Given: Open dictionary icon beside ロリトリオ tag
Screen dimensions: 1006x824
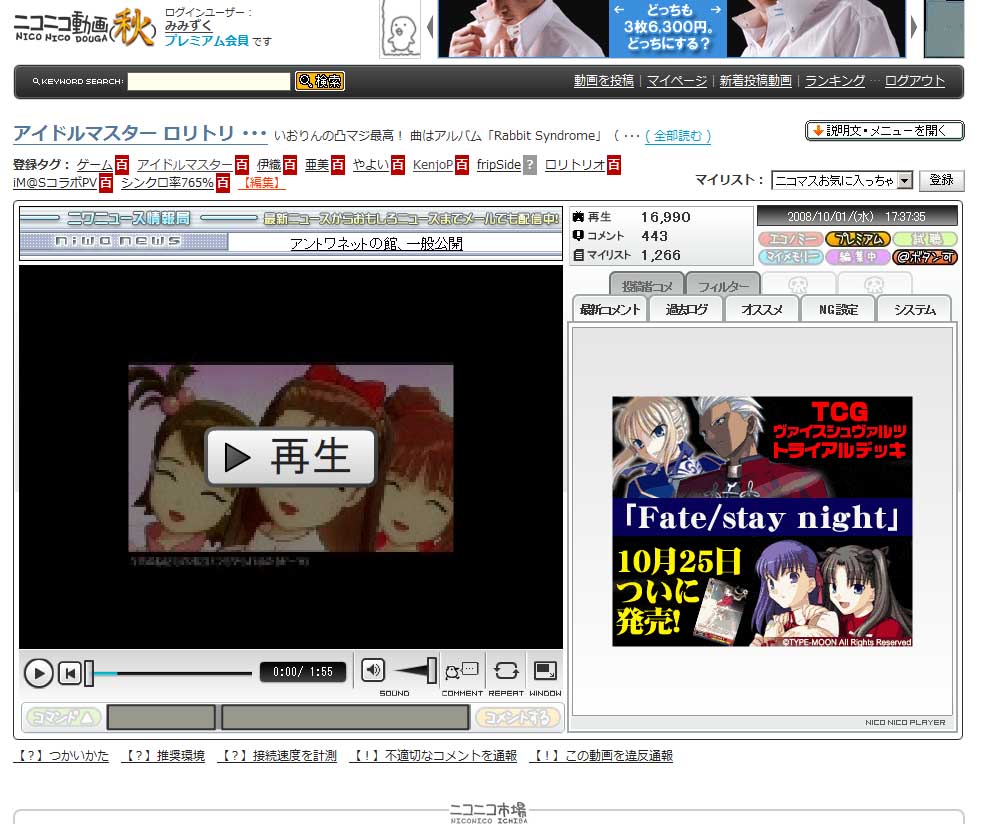Looking at the screenshot, I should [x=614, y=165].
